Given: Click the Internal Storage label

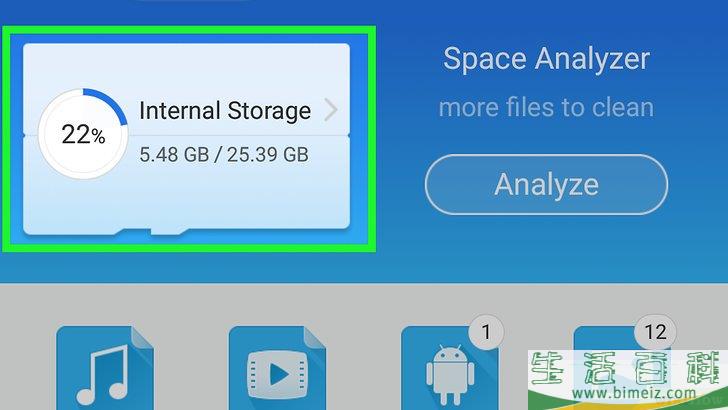Looking at the screenshot, I should tap(225, 111).
